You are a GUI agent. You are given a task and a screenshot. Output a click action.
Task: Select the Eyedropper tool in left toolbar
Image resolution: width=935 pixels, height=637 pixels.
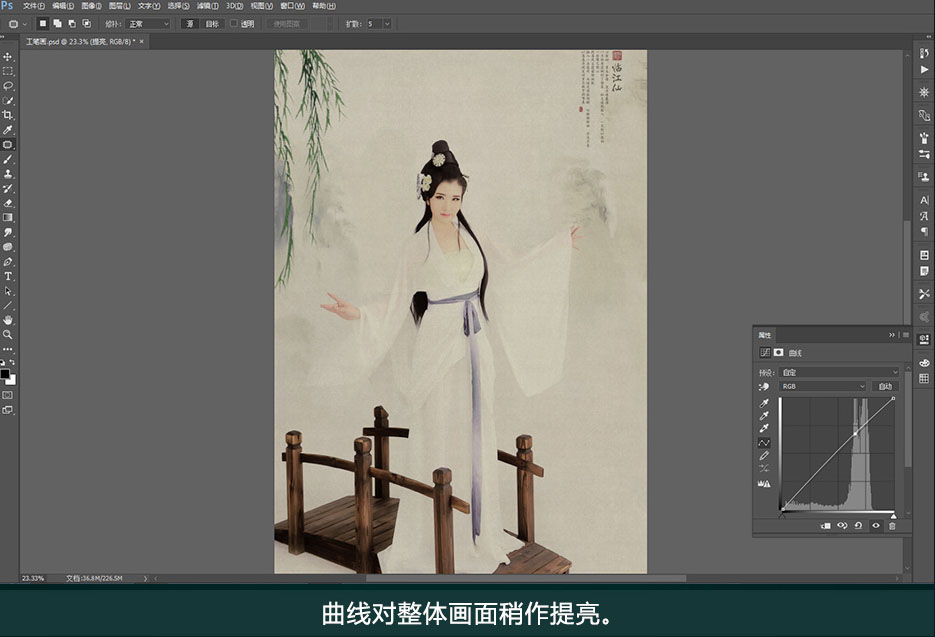[x=8, y=129]
